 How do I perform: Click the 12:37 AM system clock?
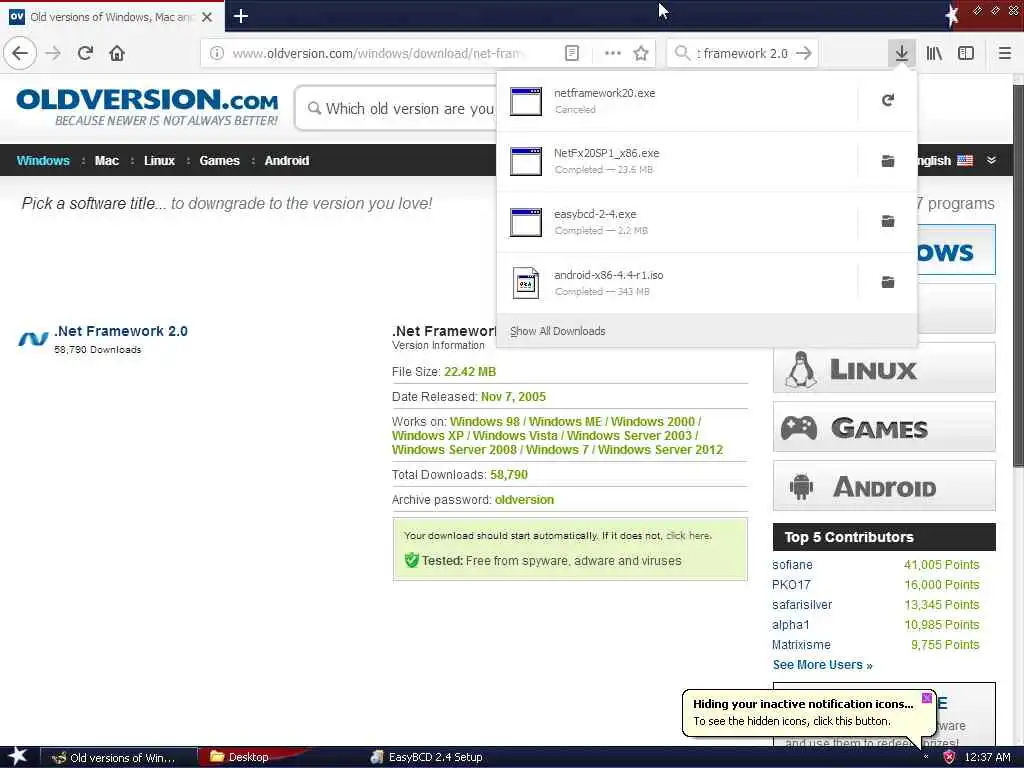click(x=987, y=757)
